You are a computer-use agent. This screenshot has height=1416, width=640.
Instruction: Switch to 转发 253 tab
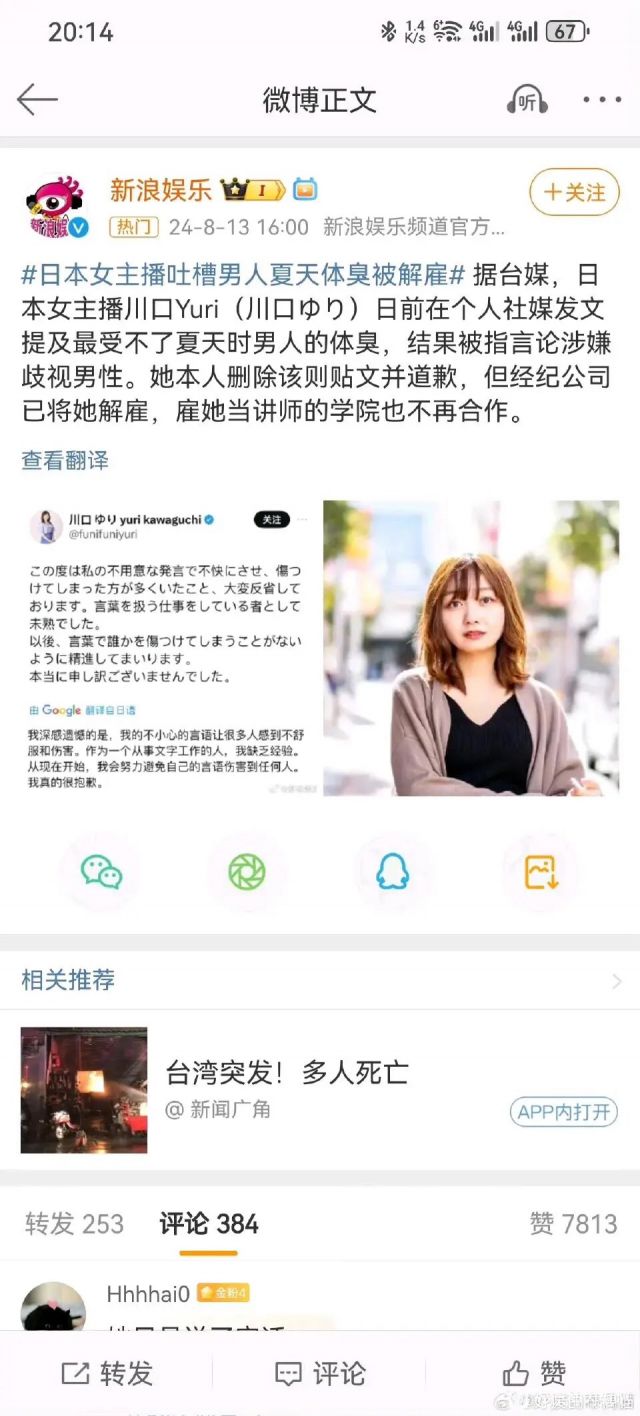click(x=74, y=1224)
